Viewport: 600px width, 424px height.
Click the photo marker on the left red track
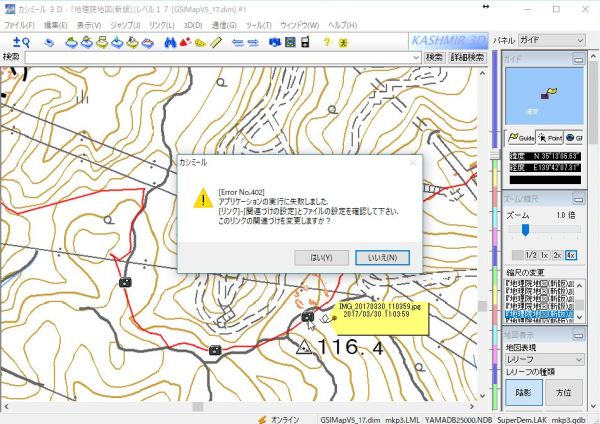tap(125, 282)
